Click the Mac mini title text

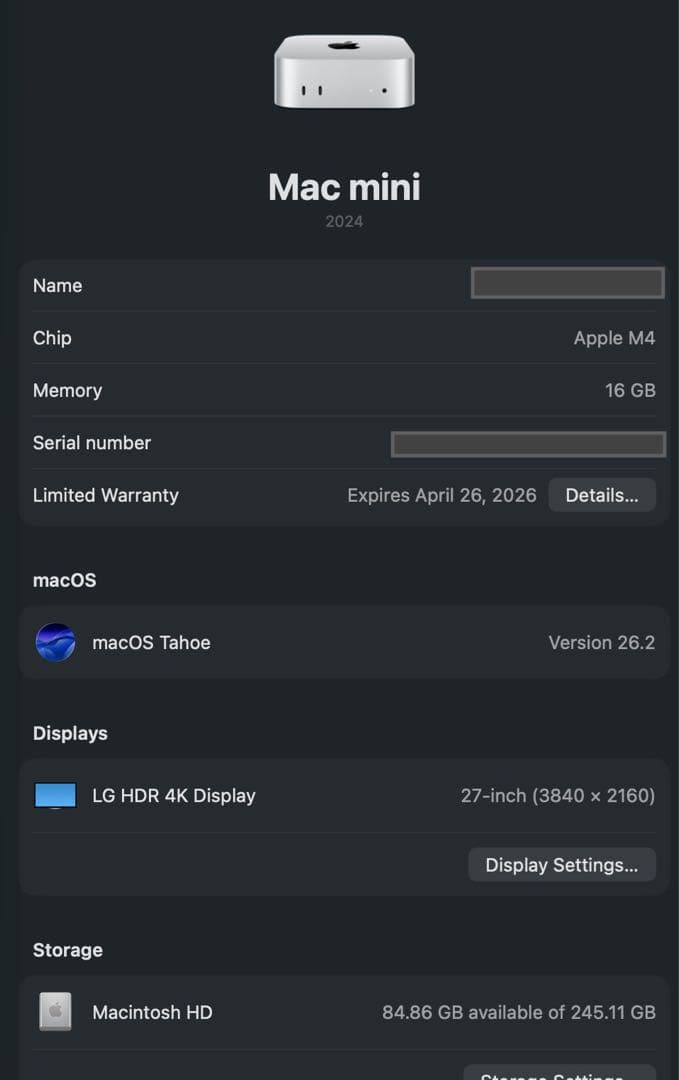tap(344, 187)
